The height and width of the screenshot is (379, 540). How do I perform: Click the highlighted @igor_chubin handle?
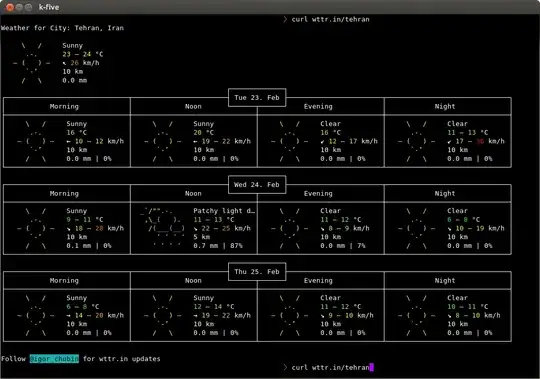(x=54, y=359)
